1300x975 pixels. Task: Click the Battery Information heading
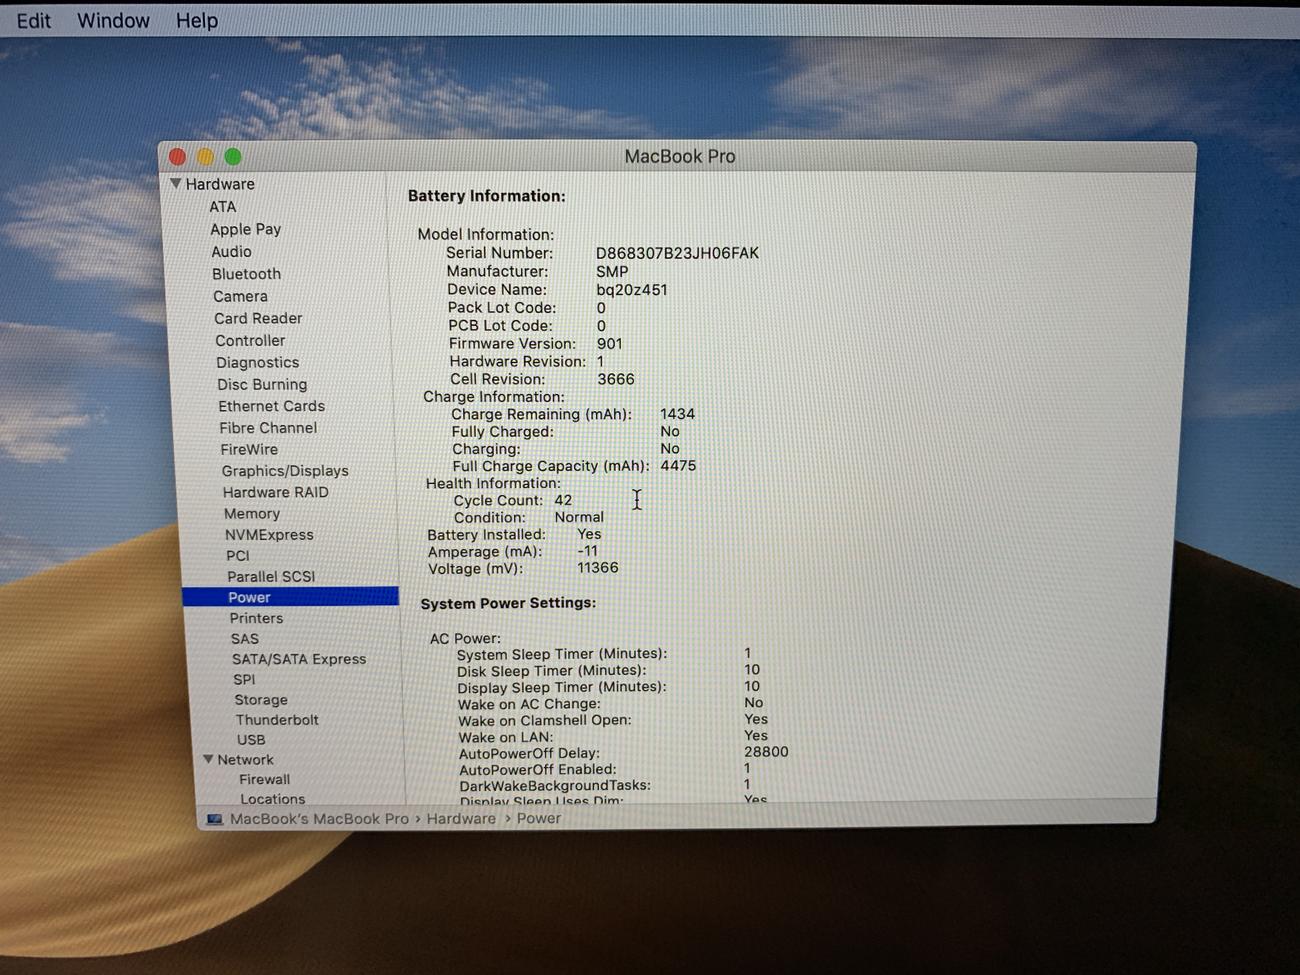click(486, 196)
